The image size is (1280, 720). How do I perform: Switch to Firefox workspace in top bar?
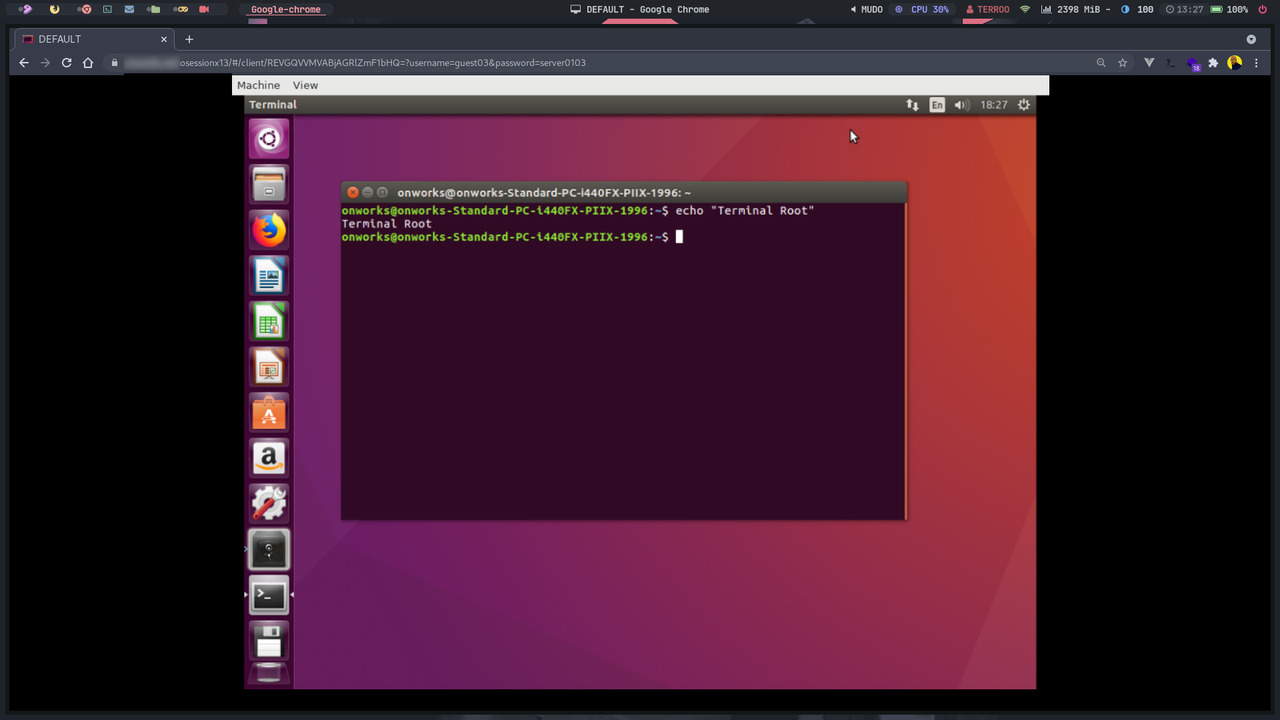54,9
